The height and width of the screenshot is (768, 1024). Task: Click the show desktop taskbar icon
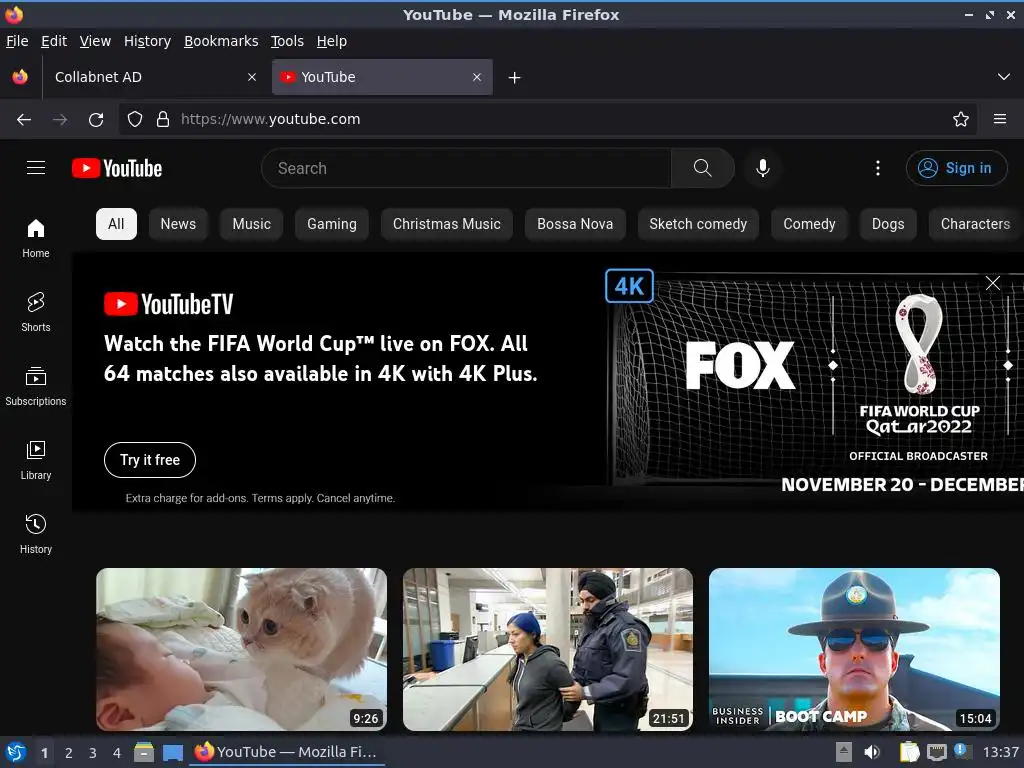(x=172, y=752)
